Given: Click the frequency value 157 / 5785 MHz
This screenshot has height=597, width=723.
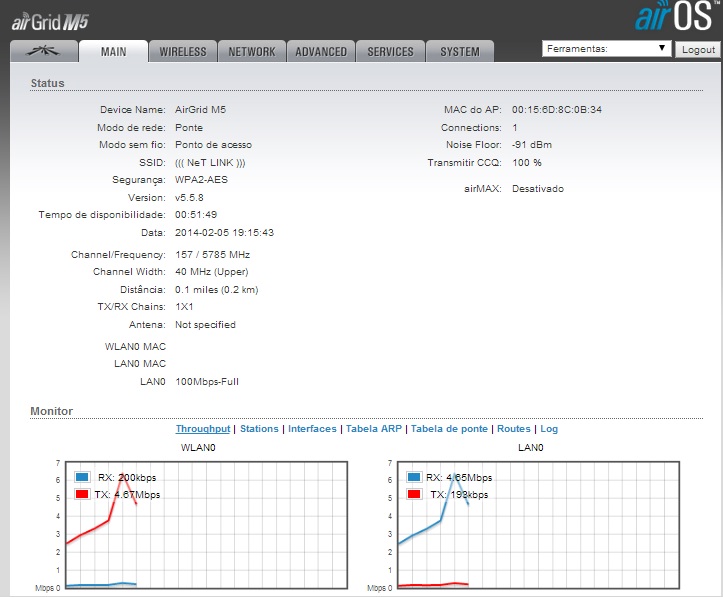Looking at the screenshot, I should (x=213, y=255).
